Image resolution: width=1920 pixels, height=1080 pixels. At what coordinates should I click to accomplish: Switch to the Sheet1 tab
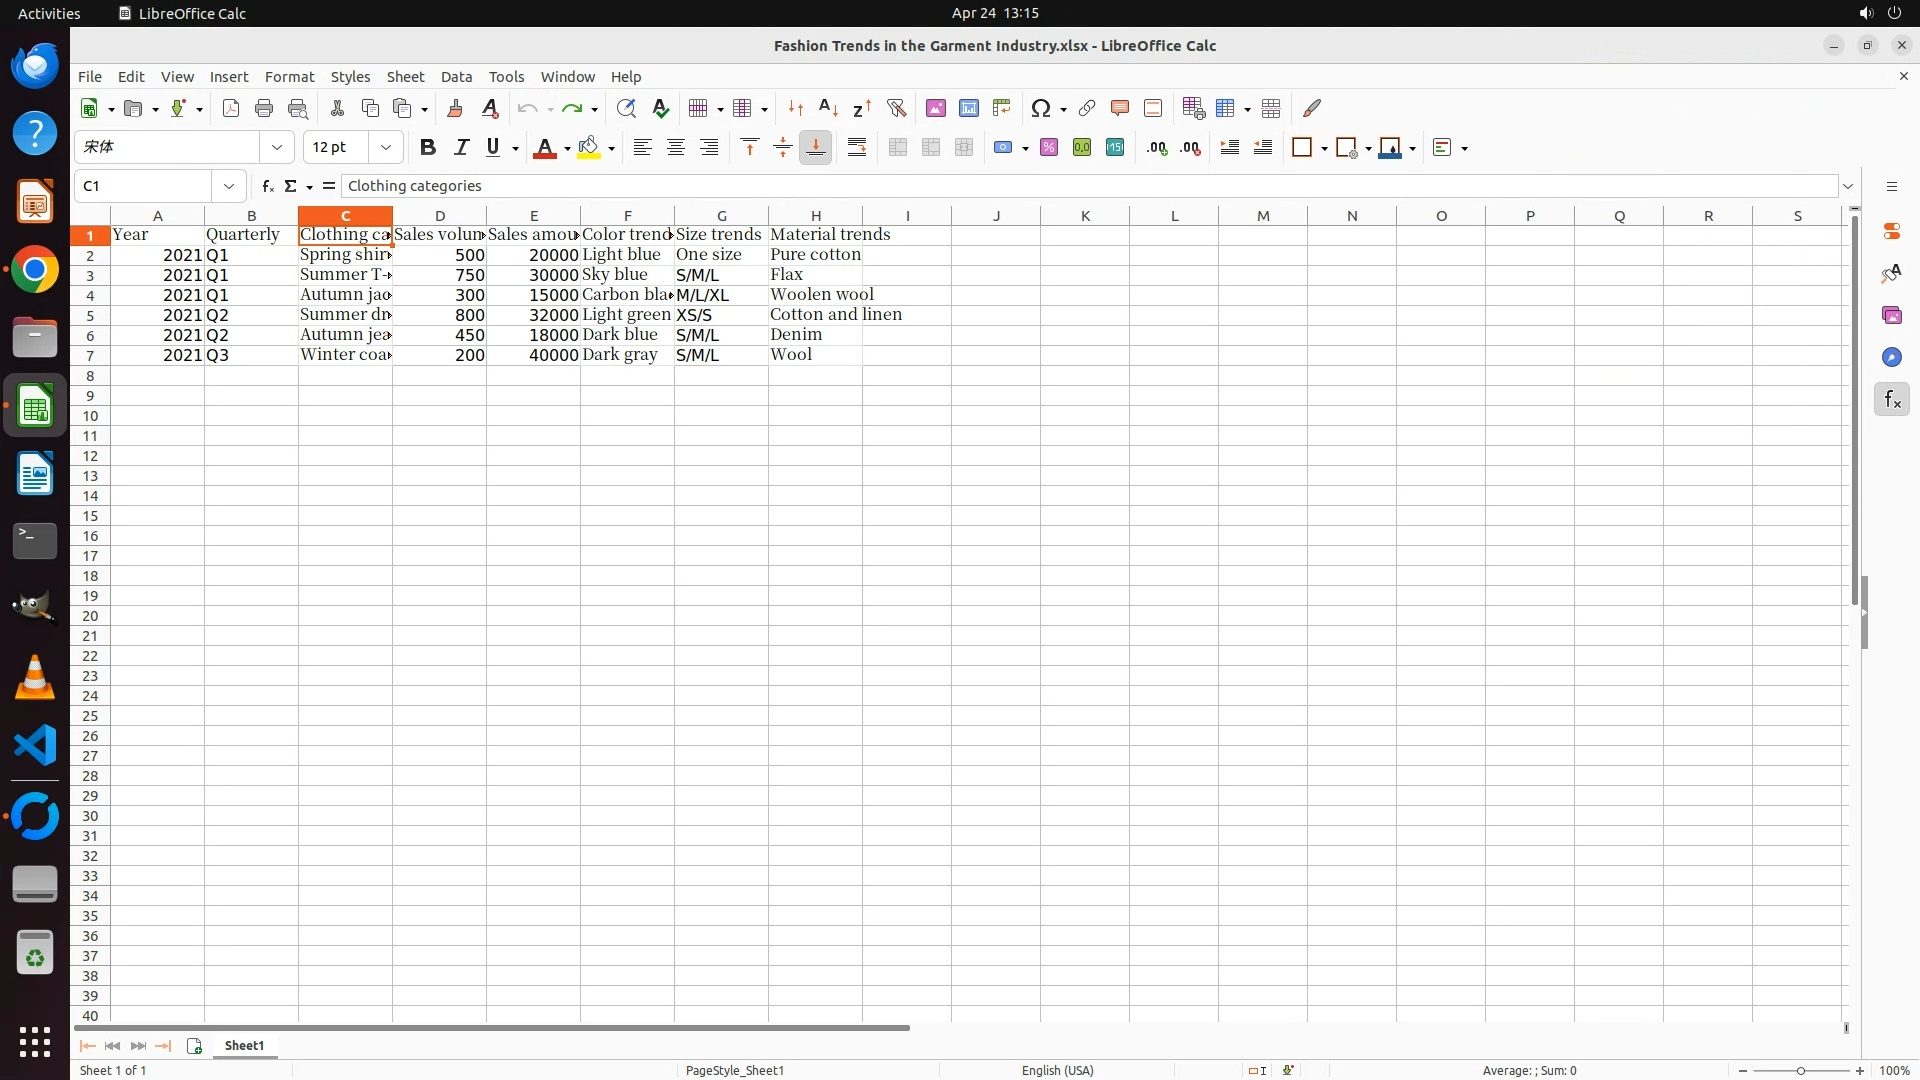[x=244, y=1046]
